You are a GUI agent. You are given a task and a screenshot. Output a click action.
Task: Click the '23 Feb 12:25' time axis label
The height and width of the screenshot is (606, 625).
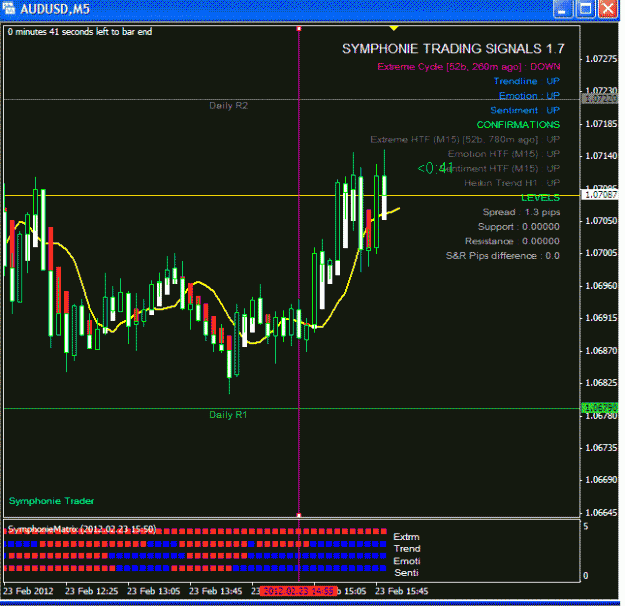tap(91, 591)
